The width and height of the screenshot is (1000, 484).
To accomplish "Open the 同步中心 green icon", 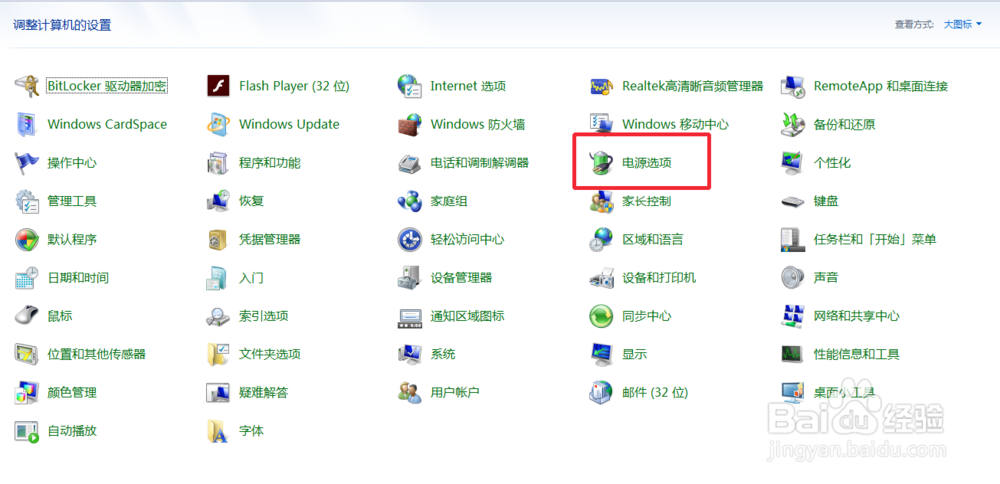I will pos(601,316).
